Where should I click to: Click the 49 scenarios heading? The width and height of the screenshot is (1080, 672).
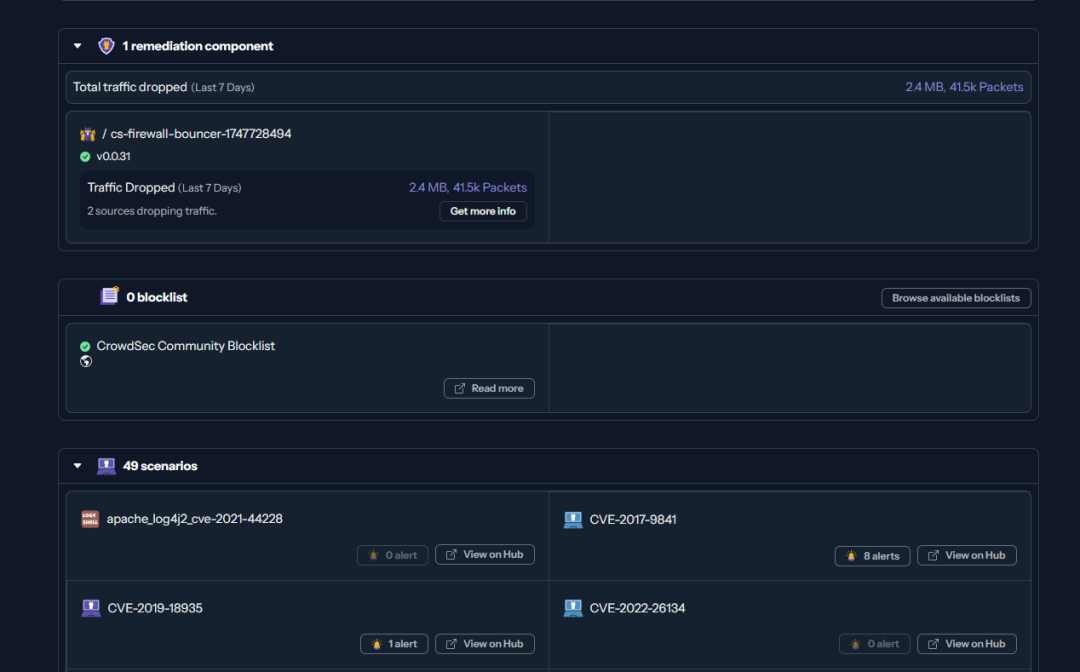160,466
